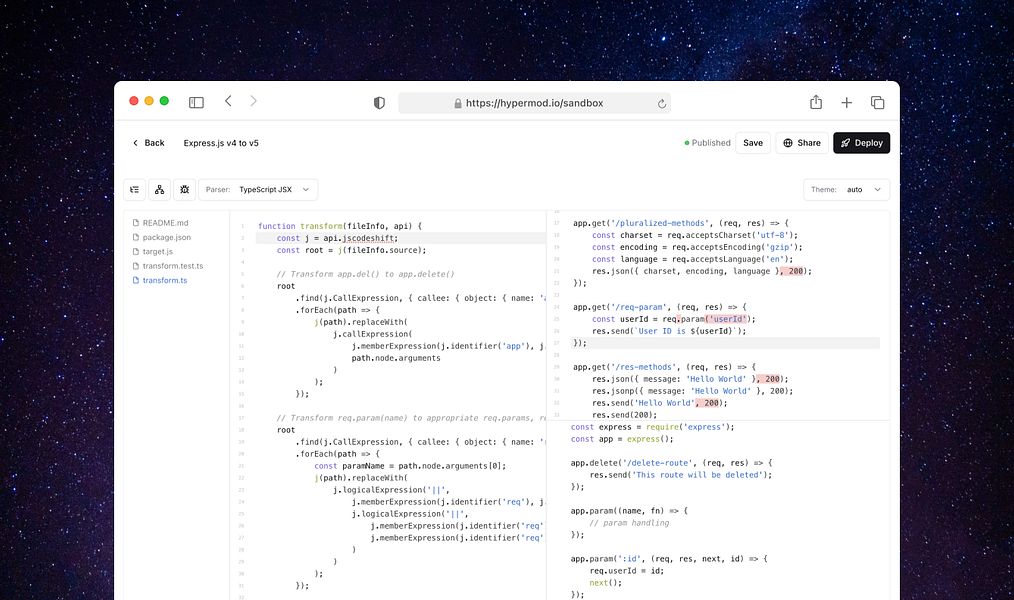The width and height of the screenshot is (1014, 600).
Task: Focus the hypermod.io/sandbox address bar
Action: click(534, 103)
